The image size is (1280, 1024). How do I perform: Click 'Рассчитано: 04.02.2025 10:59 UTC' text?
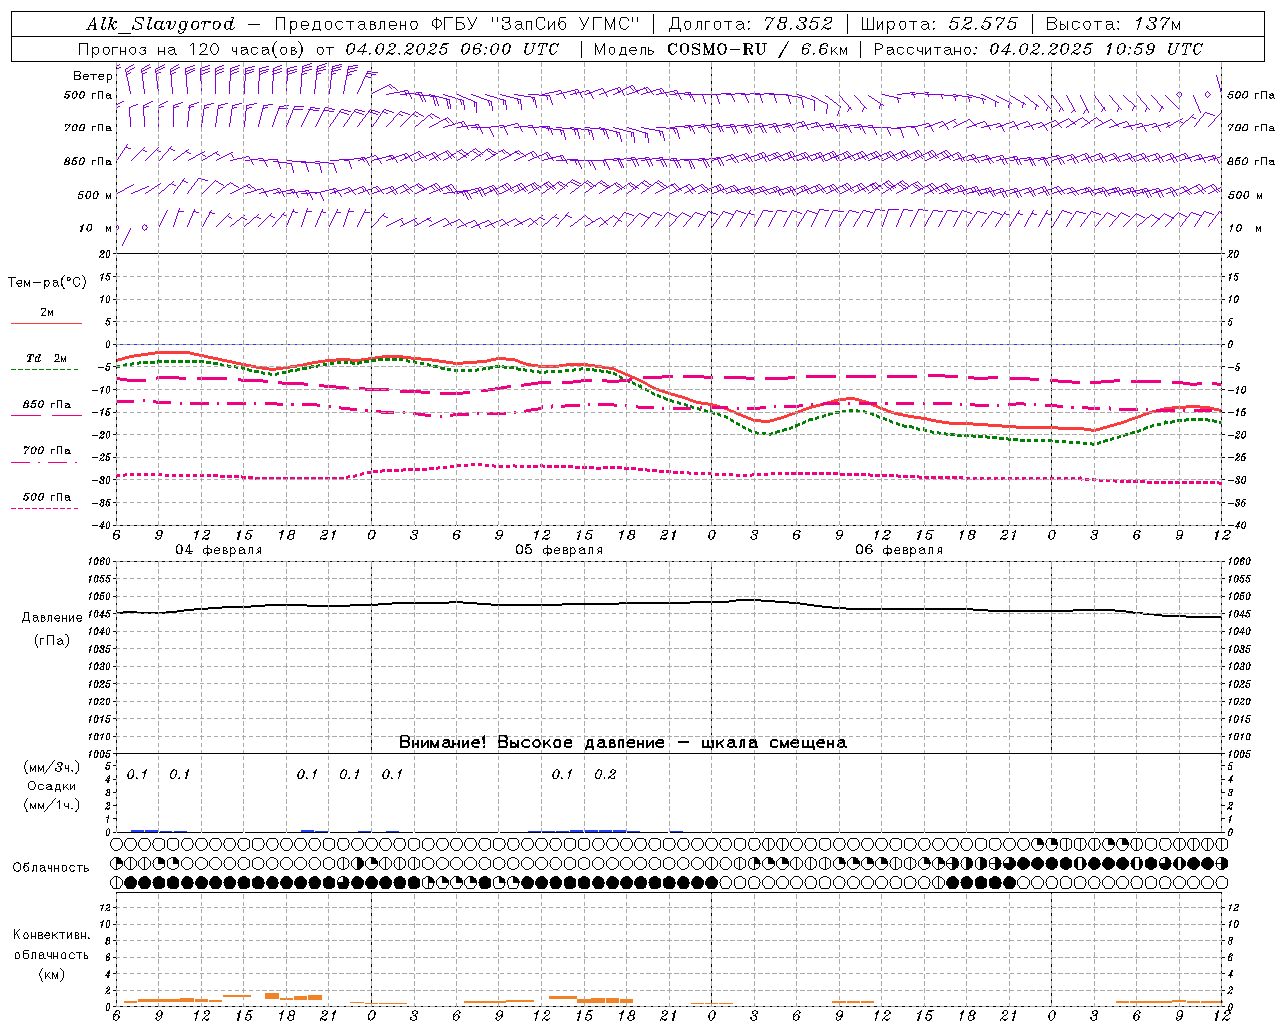tap(1038, 49)
